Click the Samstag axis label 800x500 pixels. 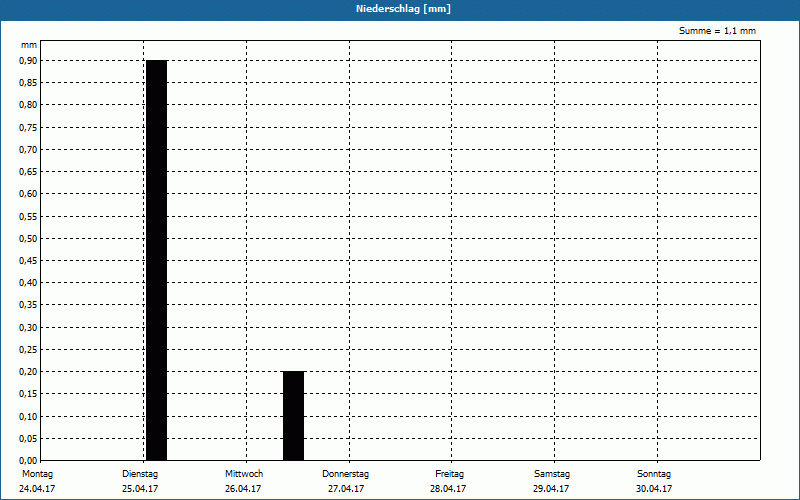[552, 474]
